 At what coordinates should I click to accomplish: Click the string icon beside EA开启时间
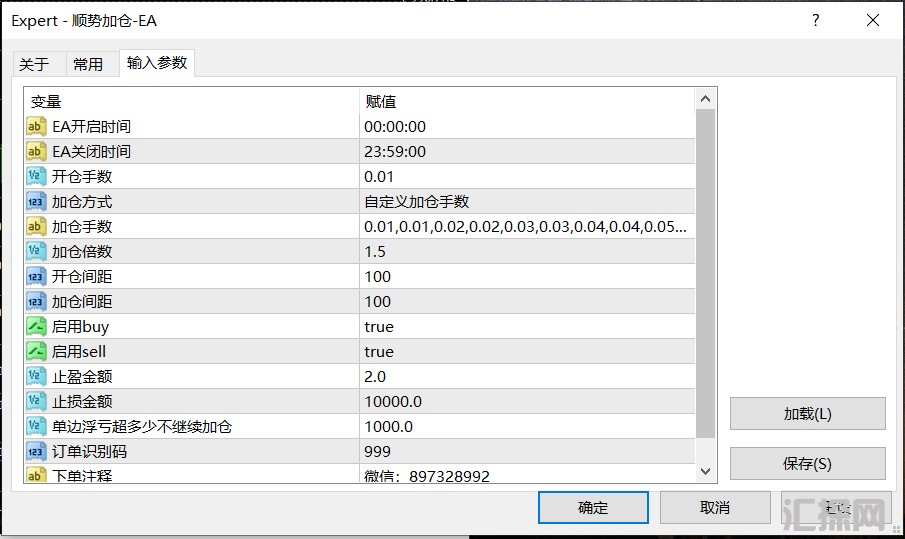36,126
